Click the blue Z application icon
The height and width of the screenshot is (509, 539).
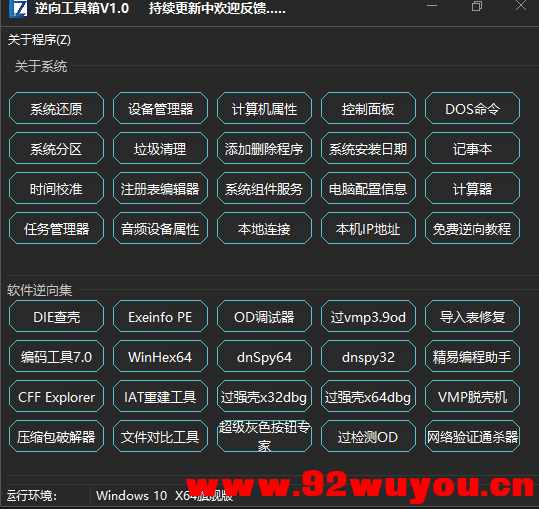[x=18, y=8]
